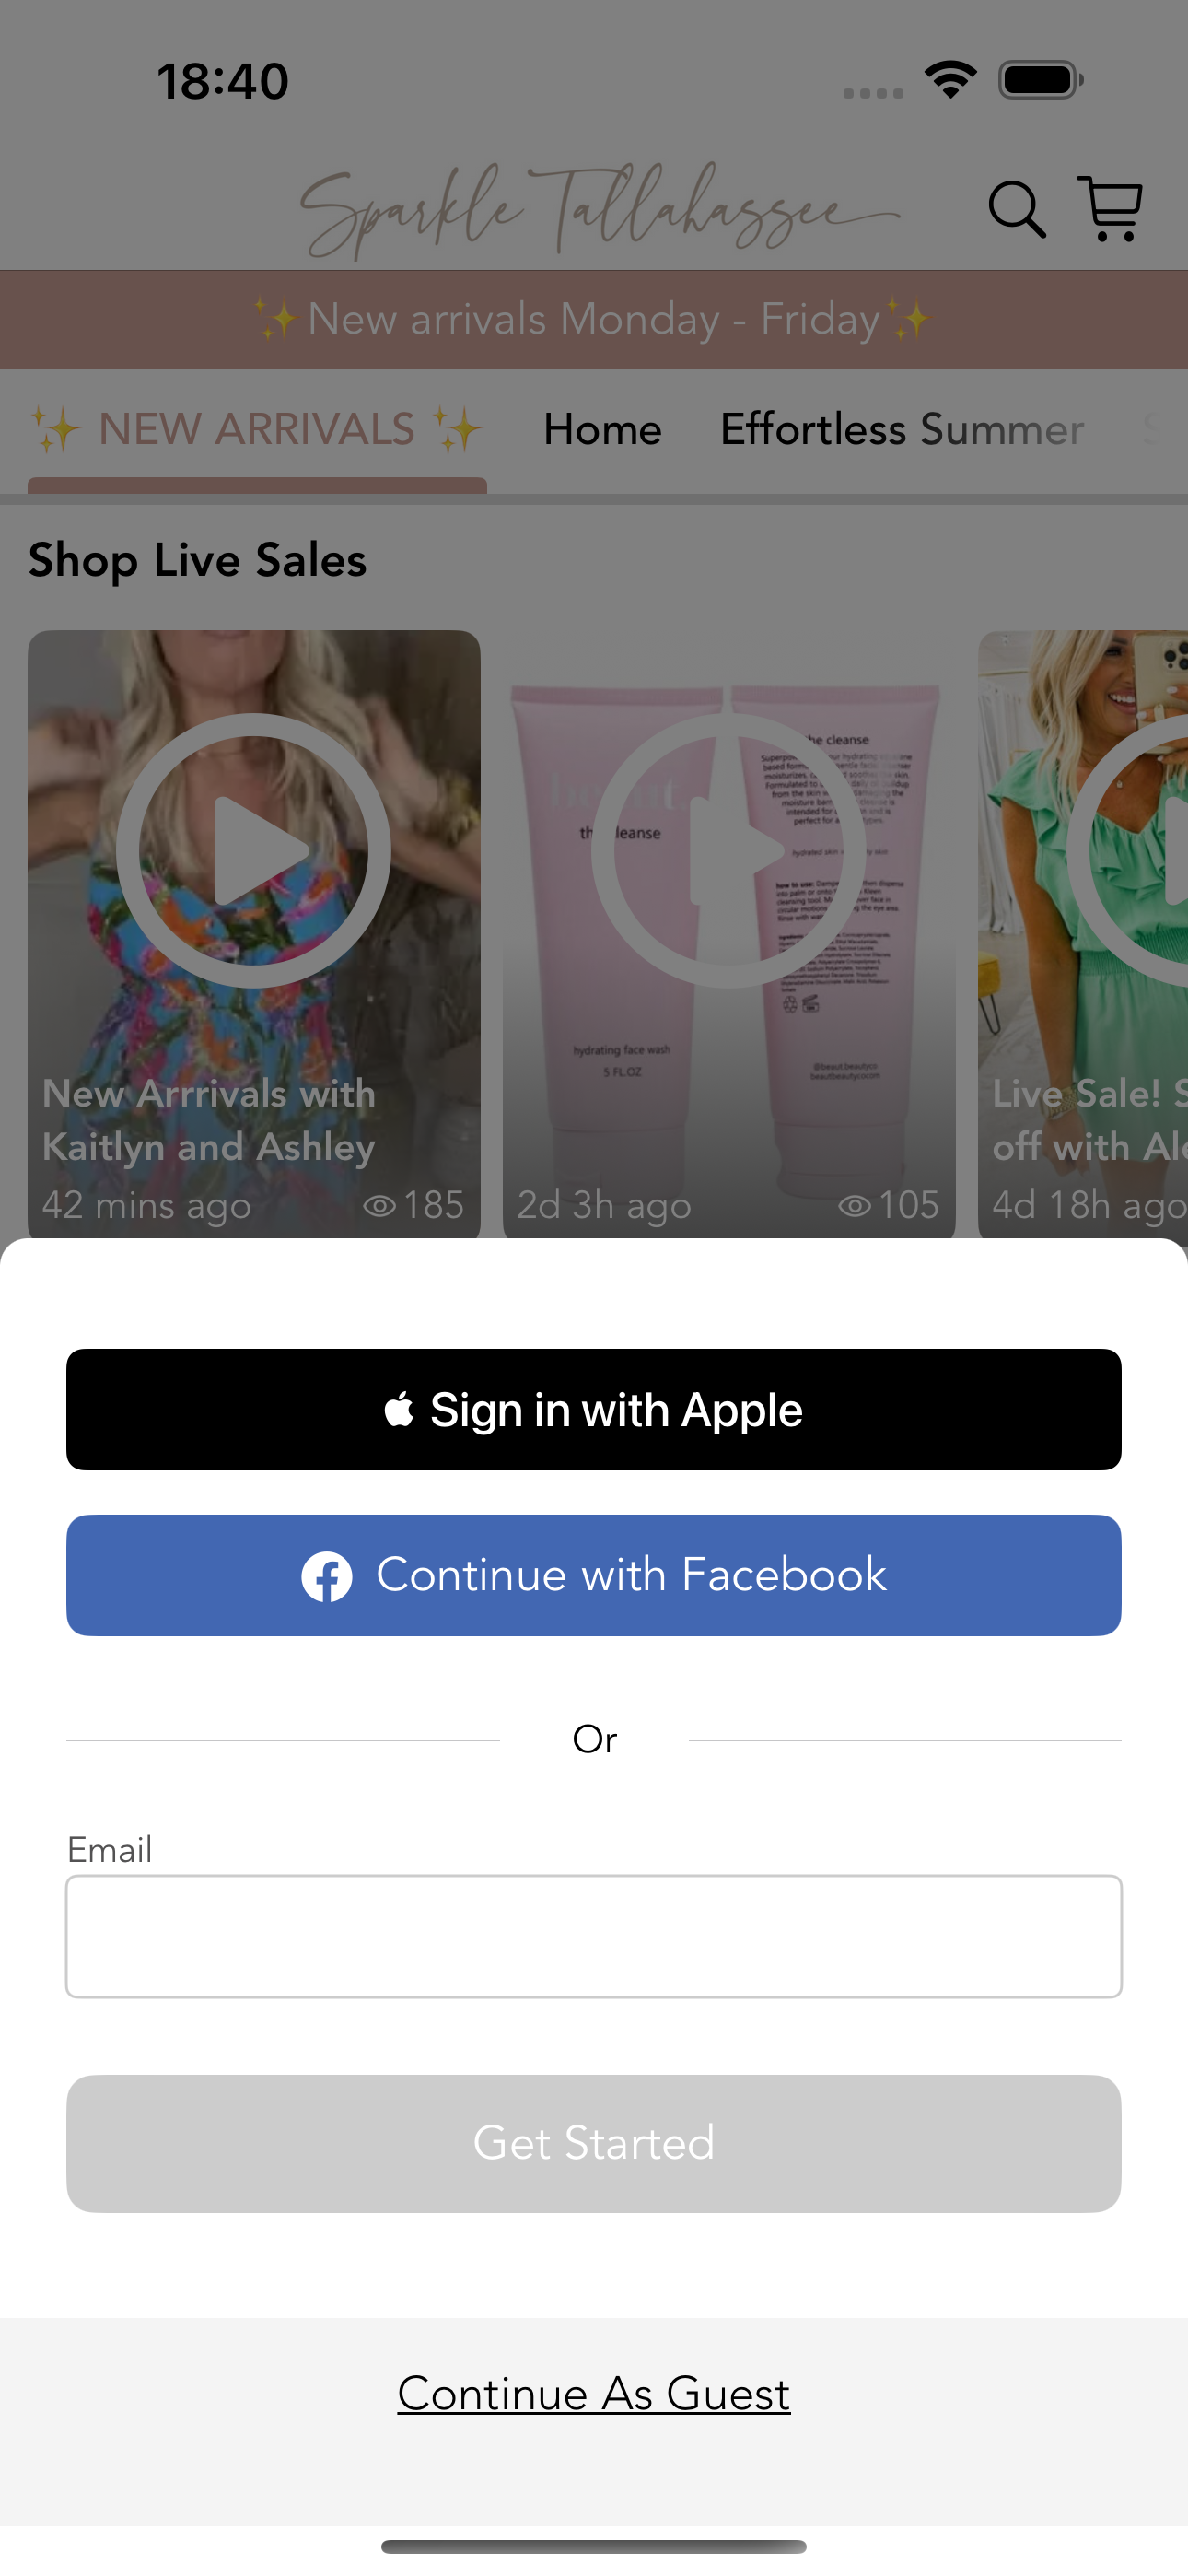Tap the New arrivals Monday - Friday banner

594,319
